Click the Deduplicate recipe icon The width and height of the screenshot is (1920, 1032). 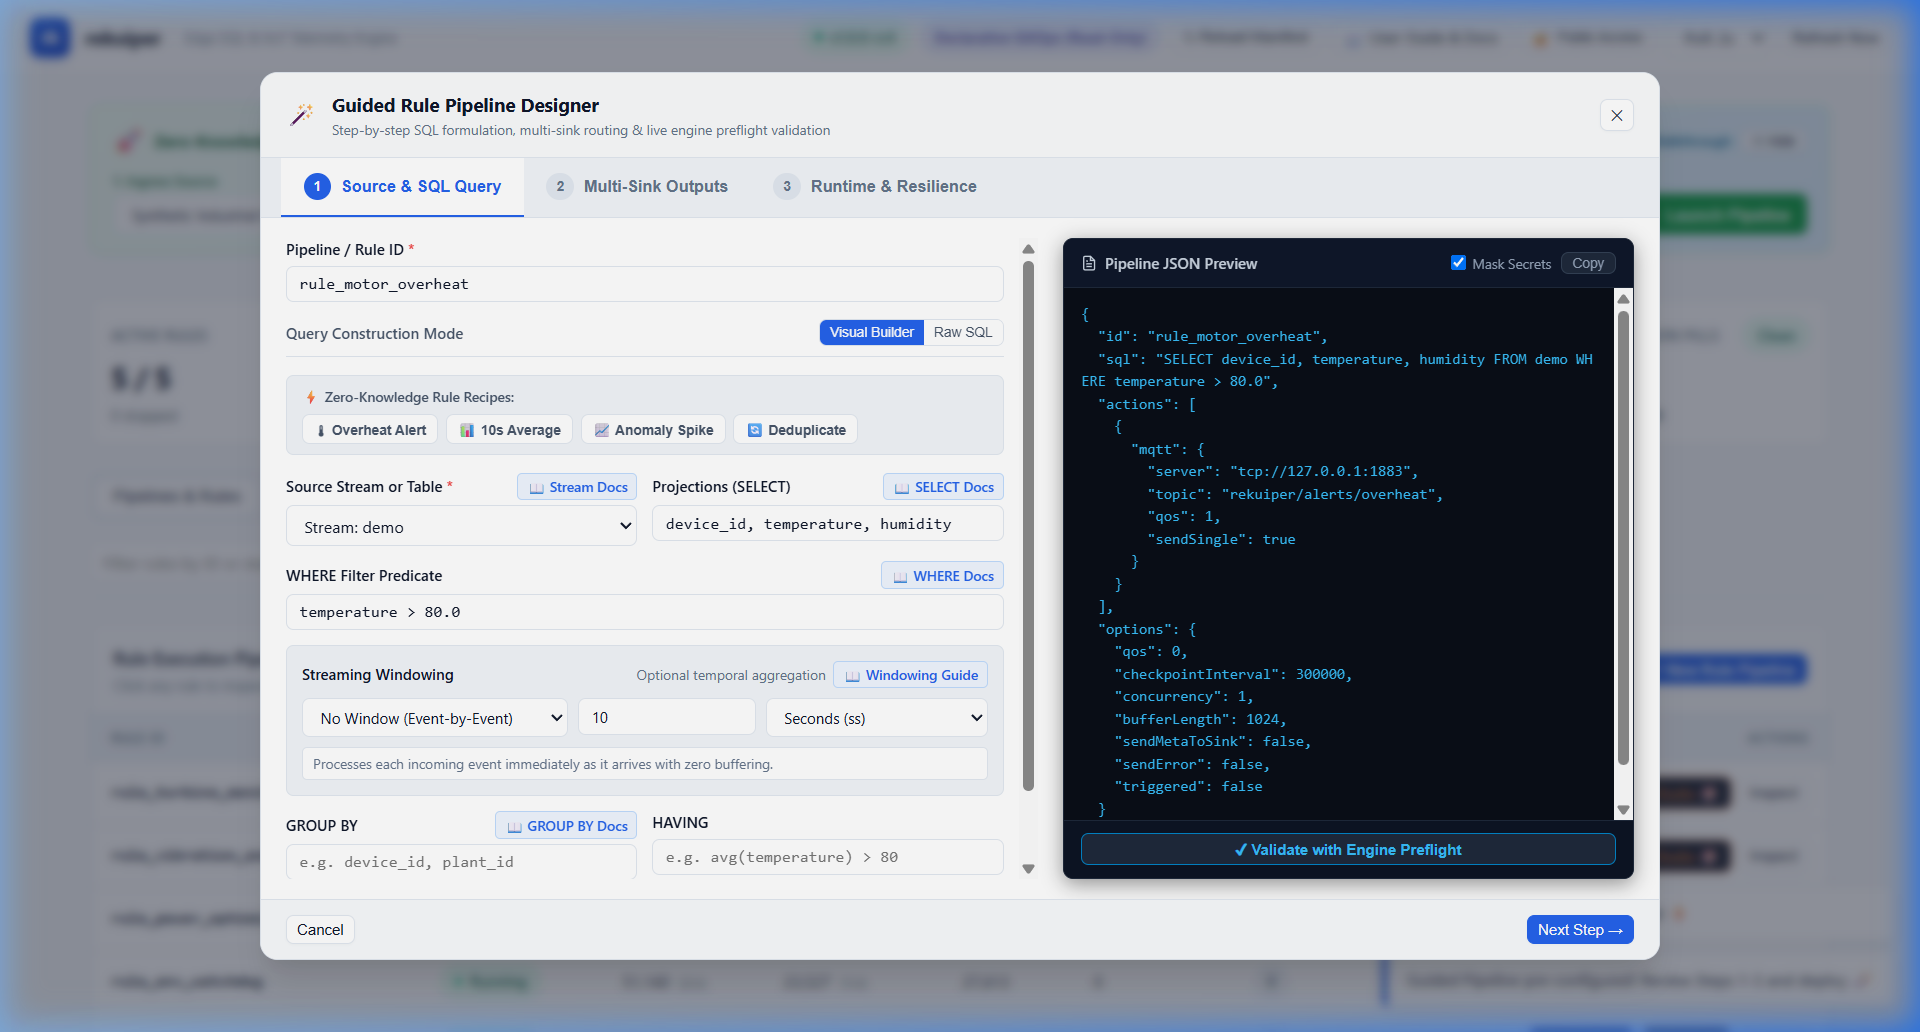click(x=755, y=430)
